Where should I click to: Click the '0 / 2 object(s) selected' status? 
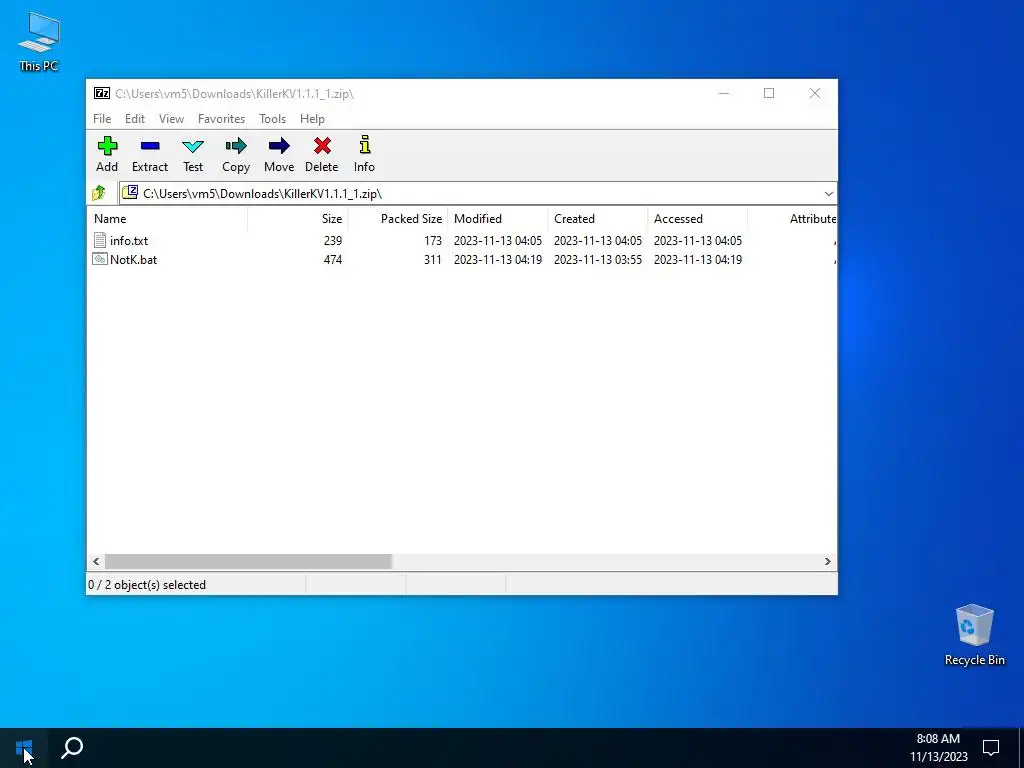pyautogui.click(x=147, y=584)
